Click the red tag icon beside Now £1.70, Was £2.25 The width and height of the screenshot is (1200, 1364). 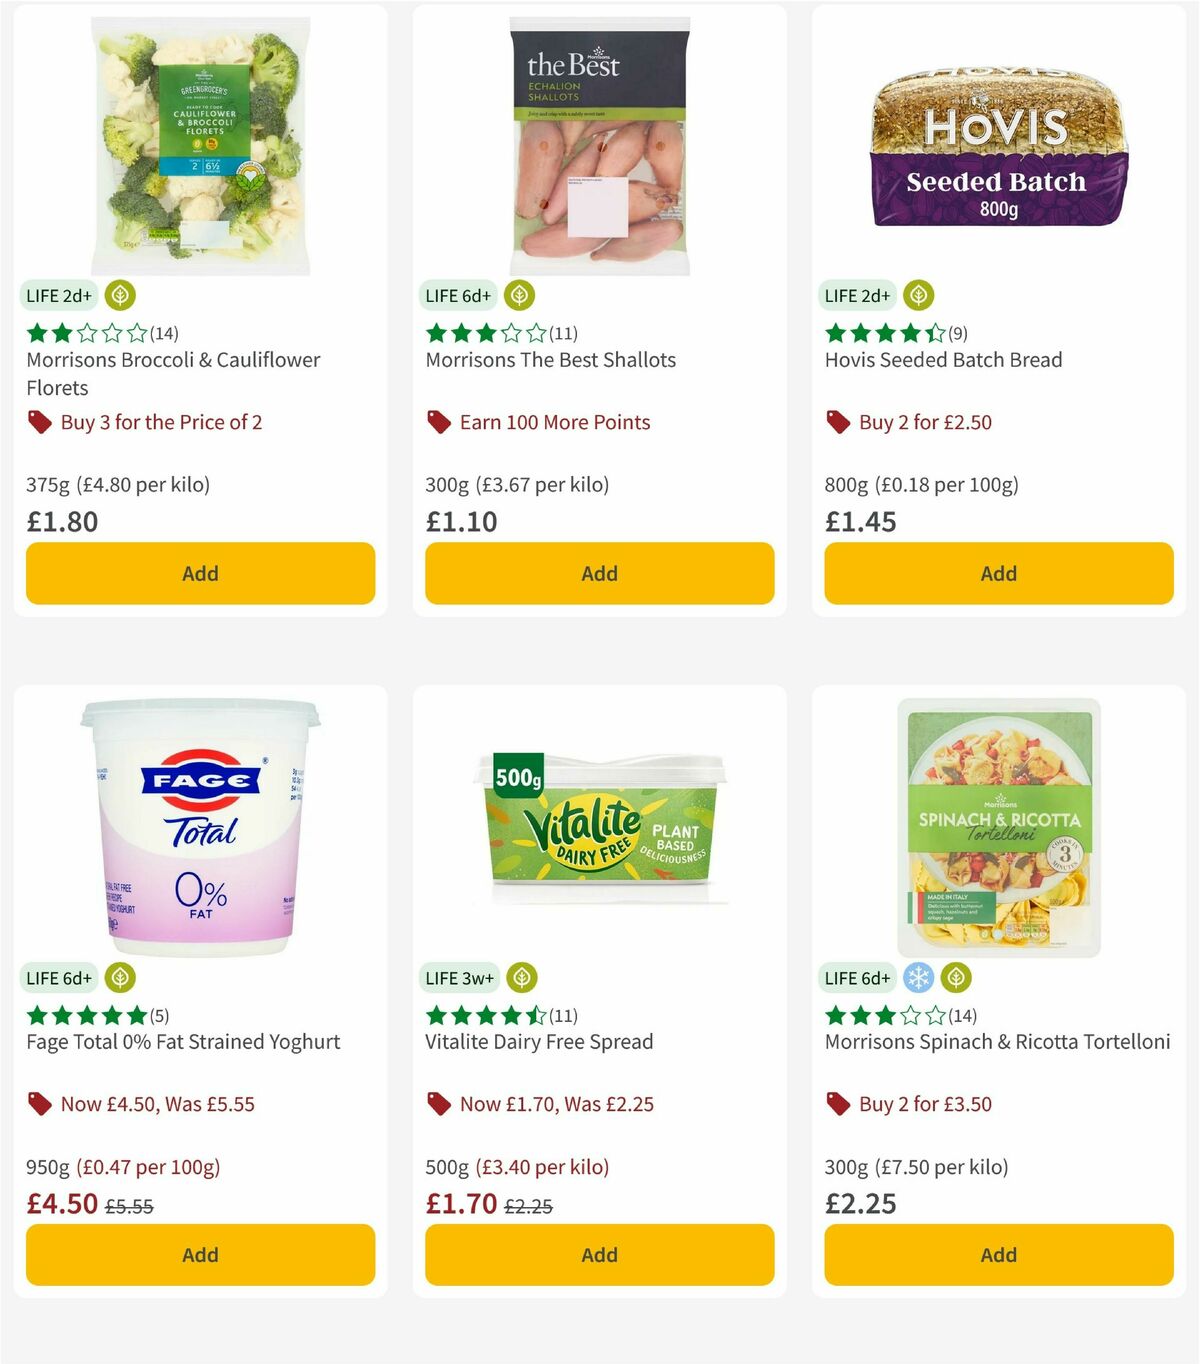437,1104
